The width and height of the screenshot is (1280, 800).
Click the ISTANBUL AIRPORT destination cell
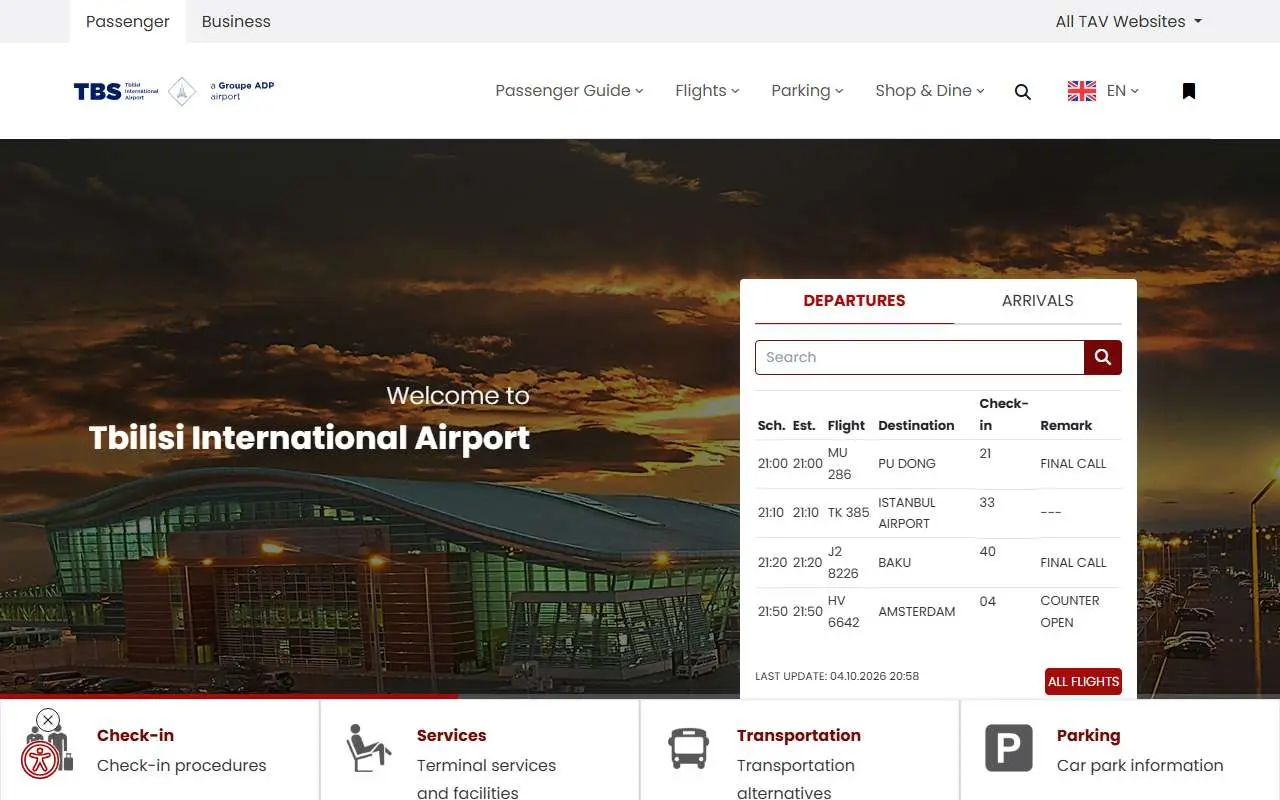907,513
